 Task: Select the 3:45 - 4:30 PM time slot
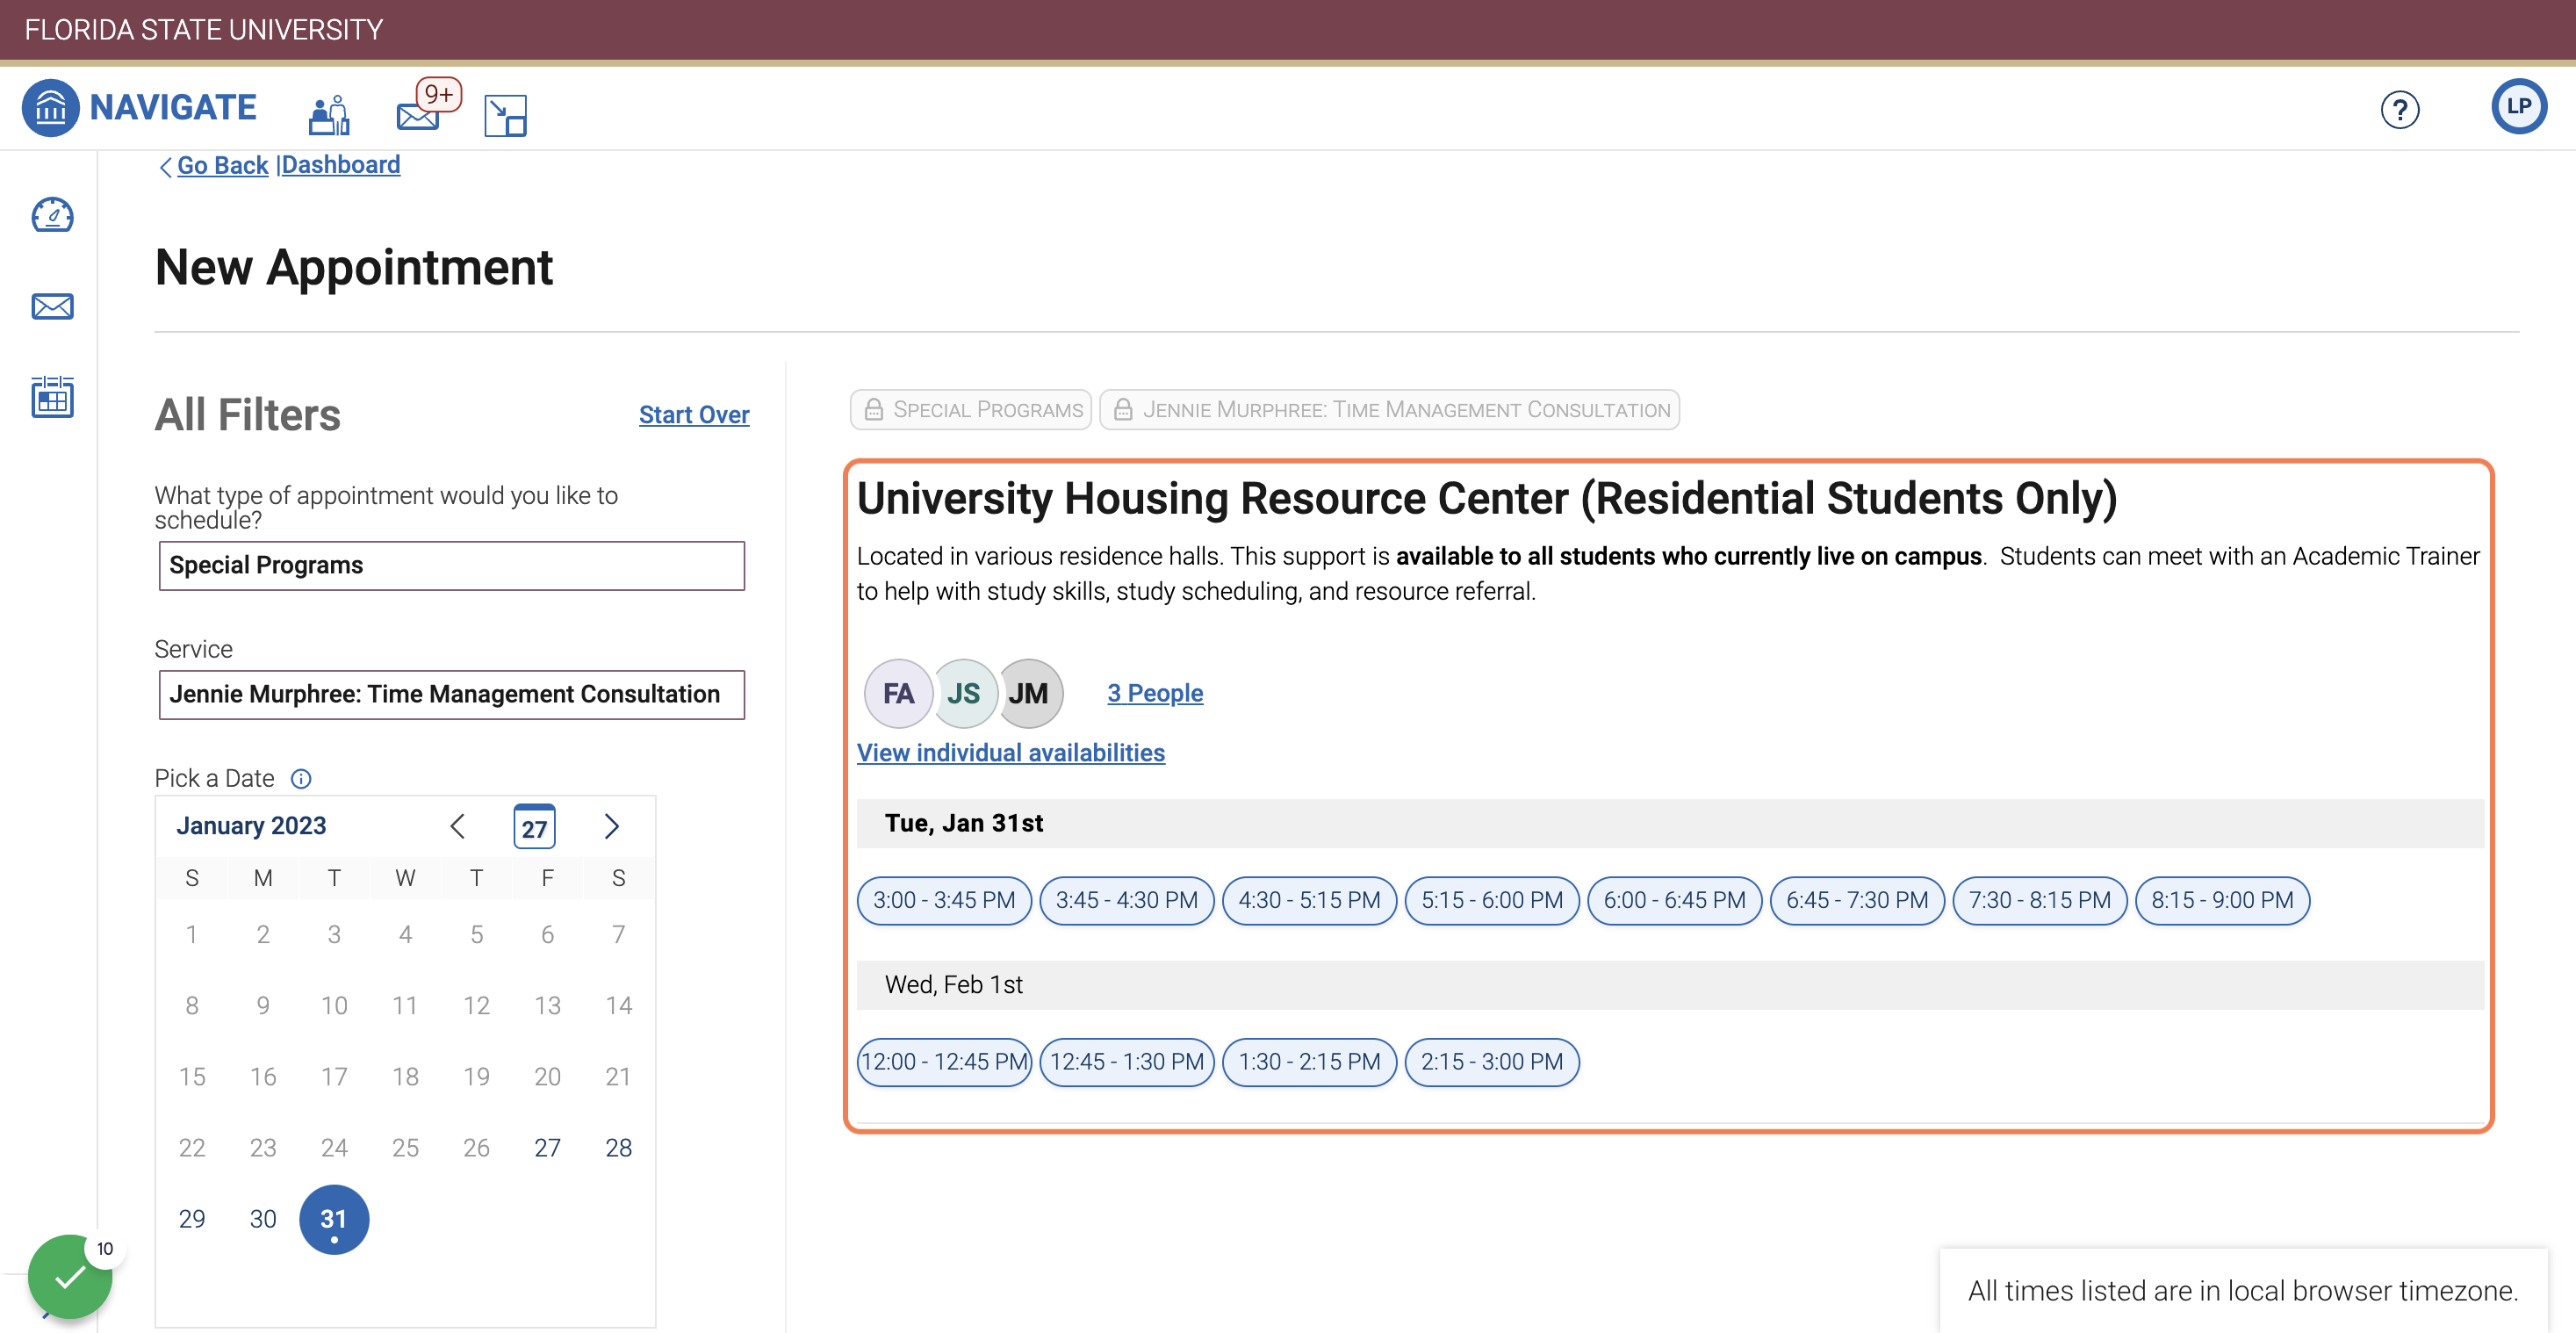pos(1126,900)
